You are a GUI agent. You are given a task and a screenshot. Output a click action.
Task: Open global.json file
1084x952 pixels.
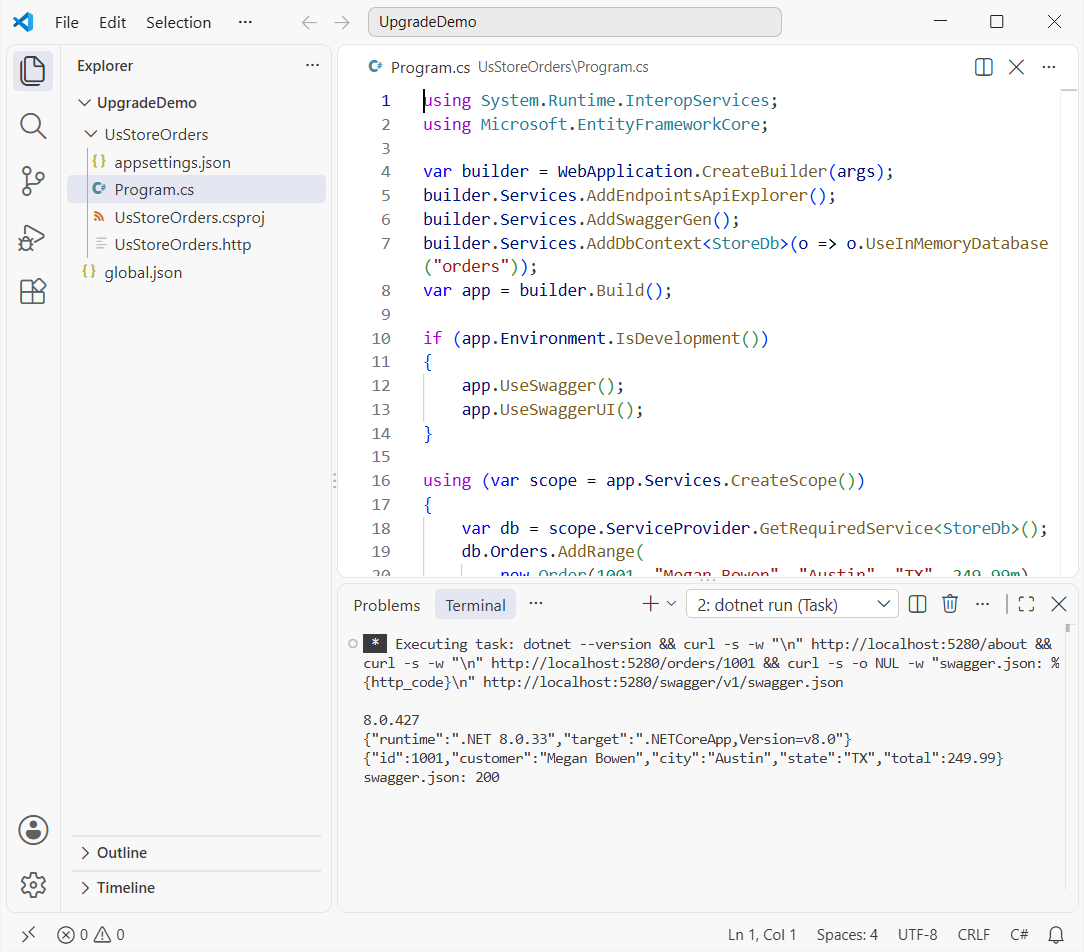(196, 272)
